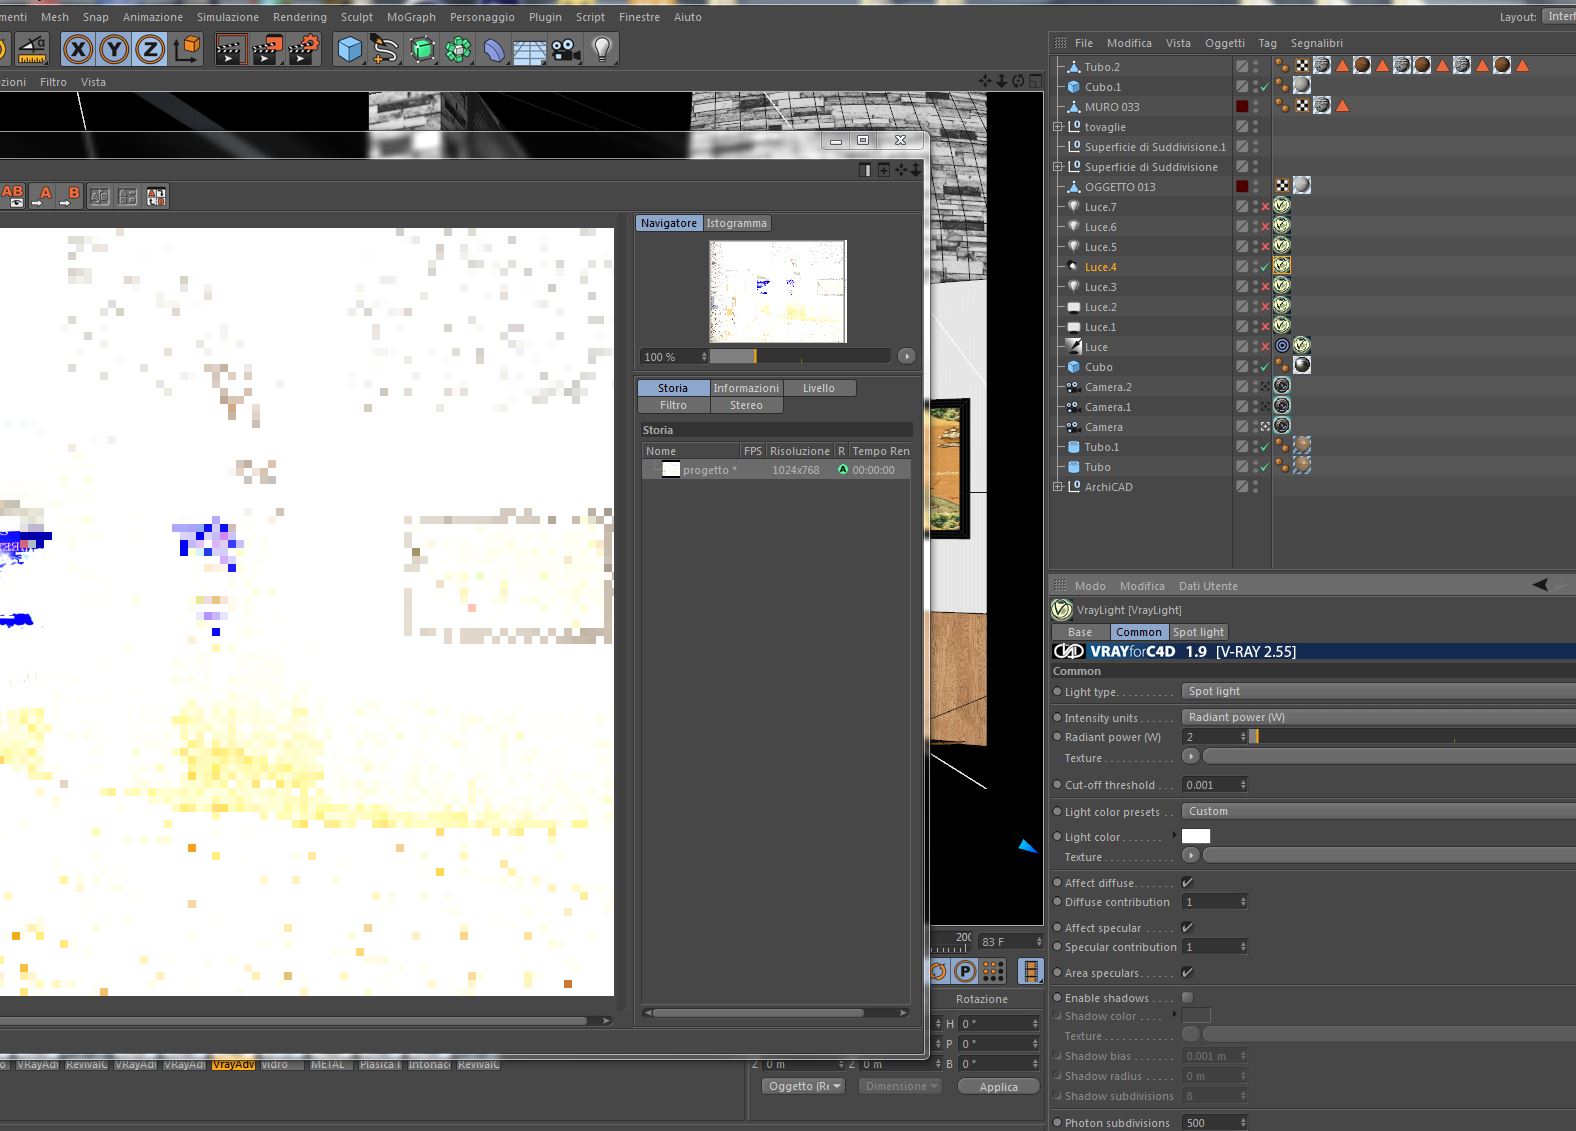The image size is (1576, 1131).
Task: Click the cube primitive object icon
Action: click(x=349, y=49)
